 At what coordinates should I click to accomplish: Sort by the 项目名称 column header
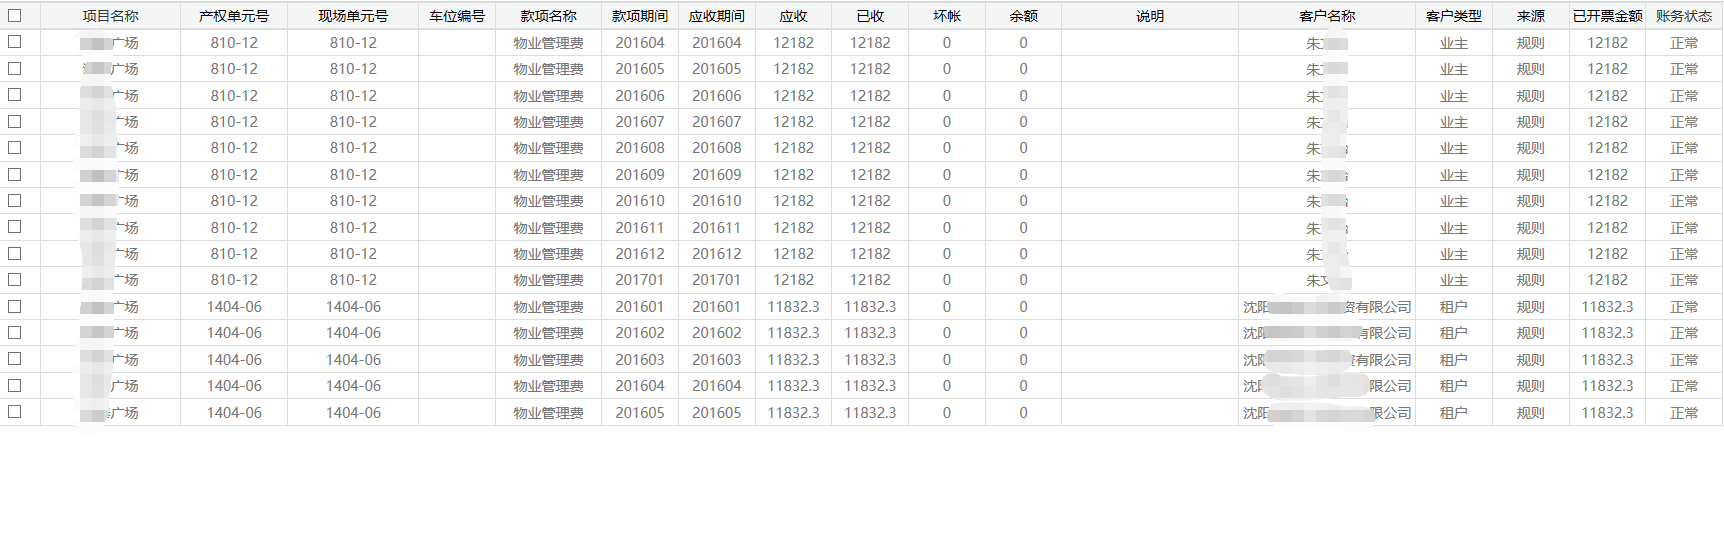110,16
